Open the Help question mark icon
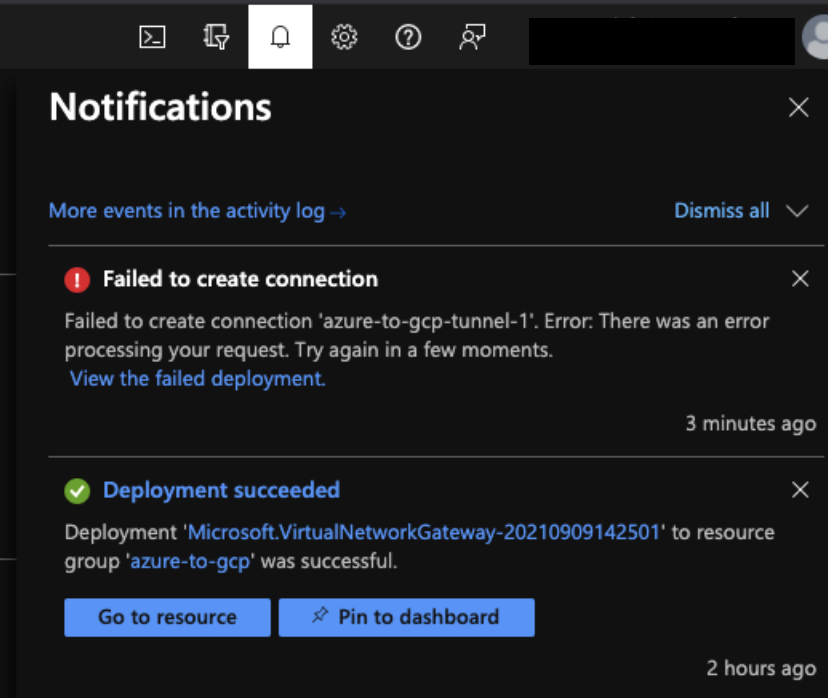Viewport: 828px width, 698px height. (408, 37)
